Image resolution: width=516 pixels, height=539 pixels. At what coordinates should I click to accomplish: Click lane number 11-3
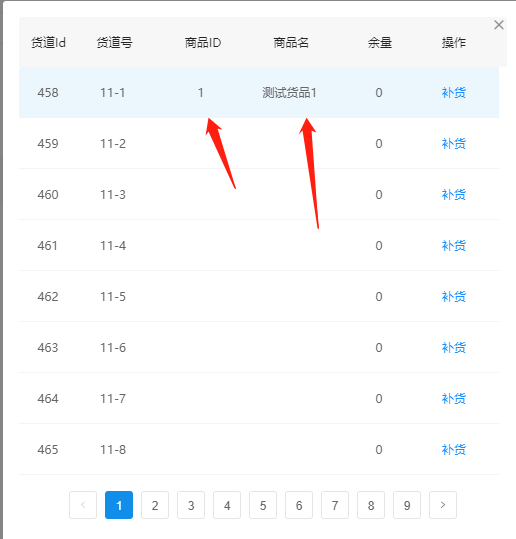tap(113, 195)
